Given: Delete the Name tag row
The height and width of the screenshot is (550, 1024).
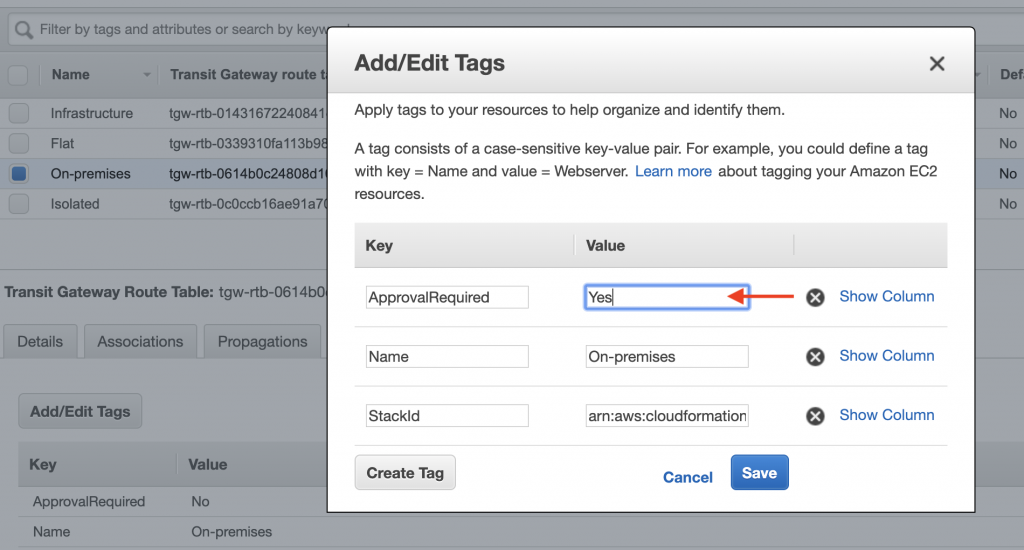Looking at the screenshot, I should pyautogui.click(x=816, y=357).
